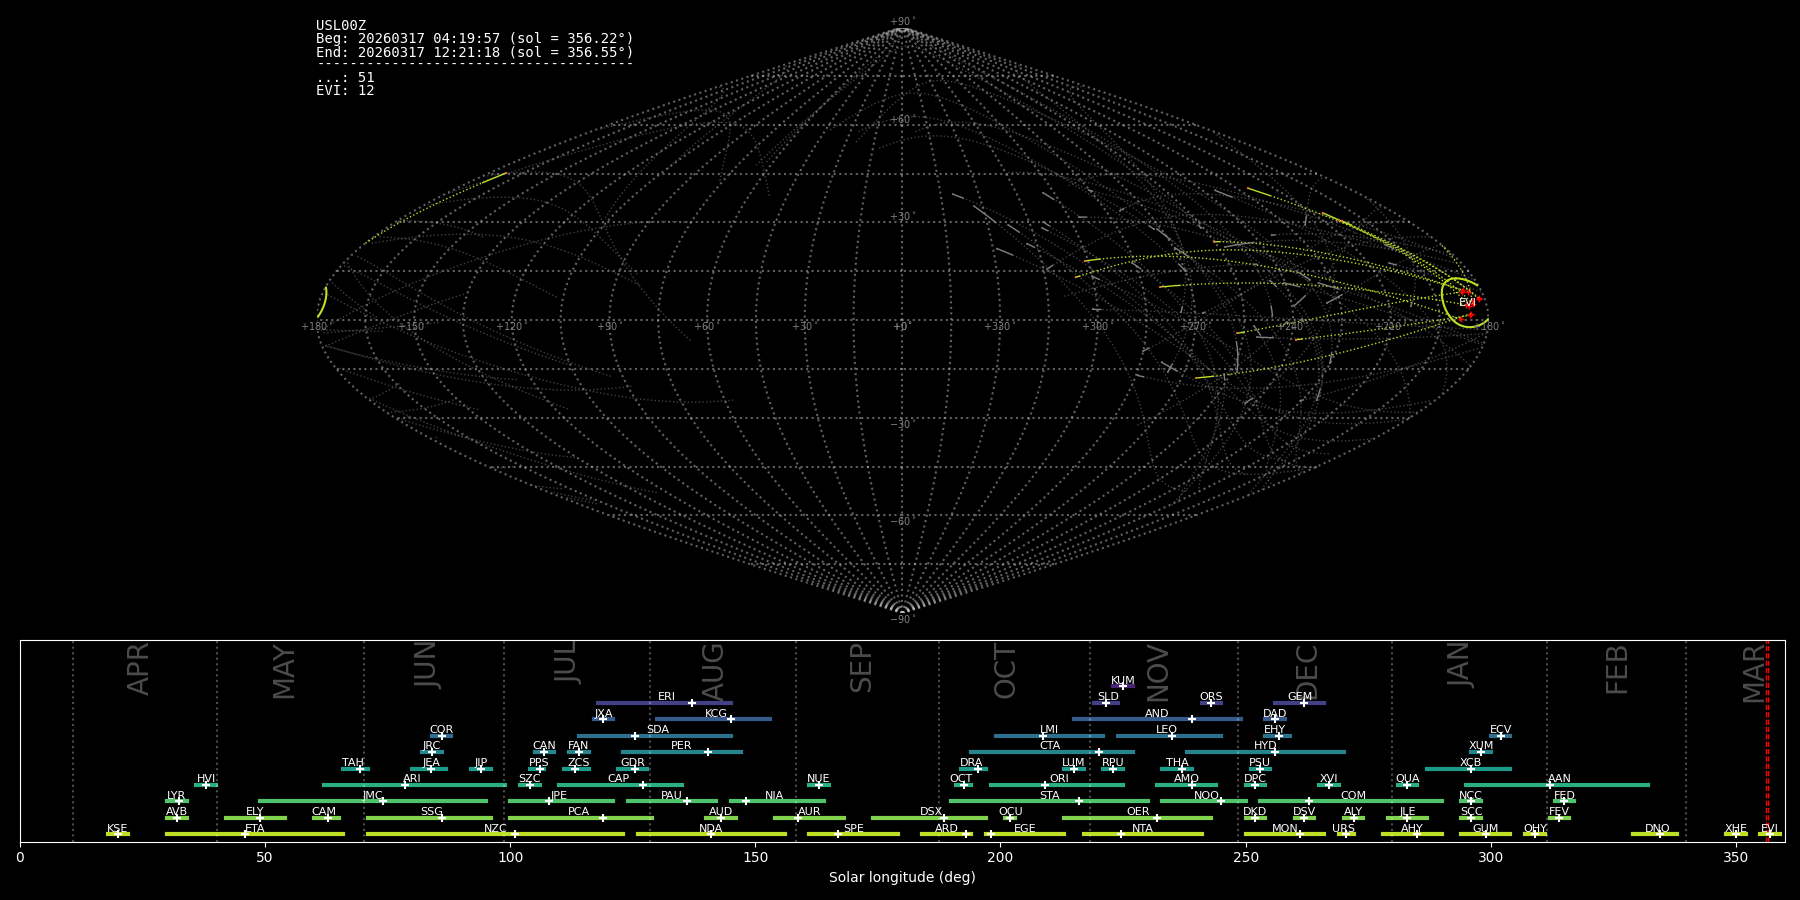Click the ERI shower label
The height and width of the screenshot is (900, 1800).
click(666, 696)
